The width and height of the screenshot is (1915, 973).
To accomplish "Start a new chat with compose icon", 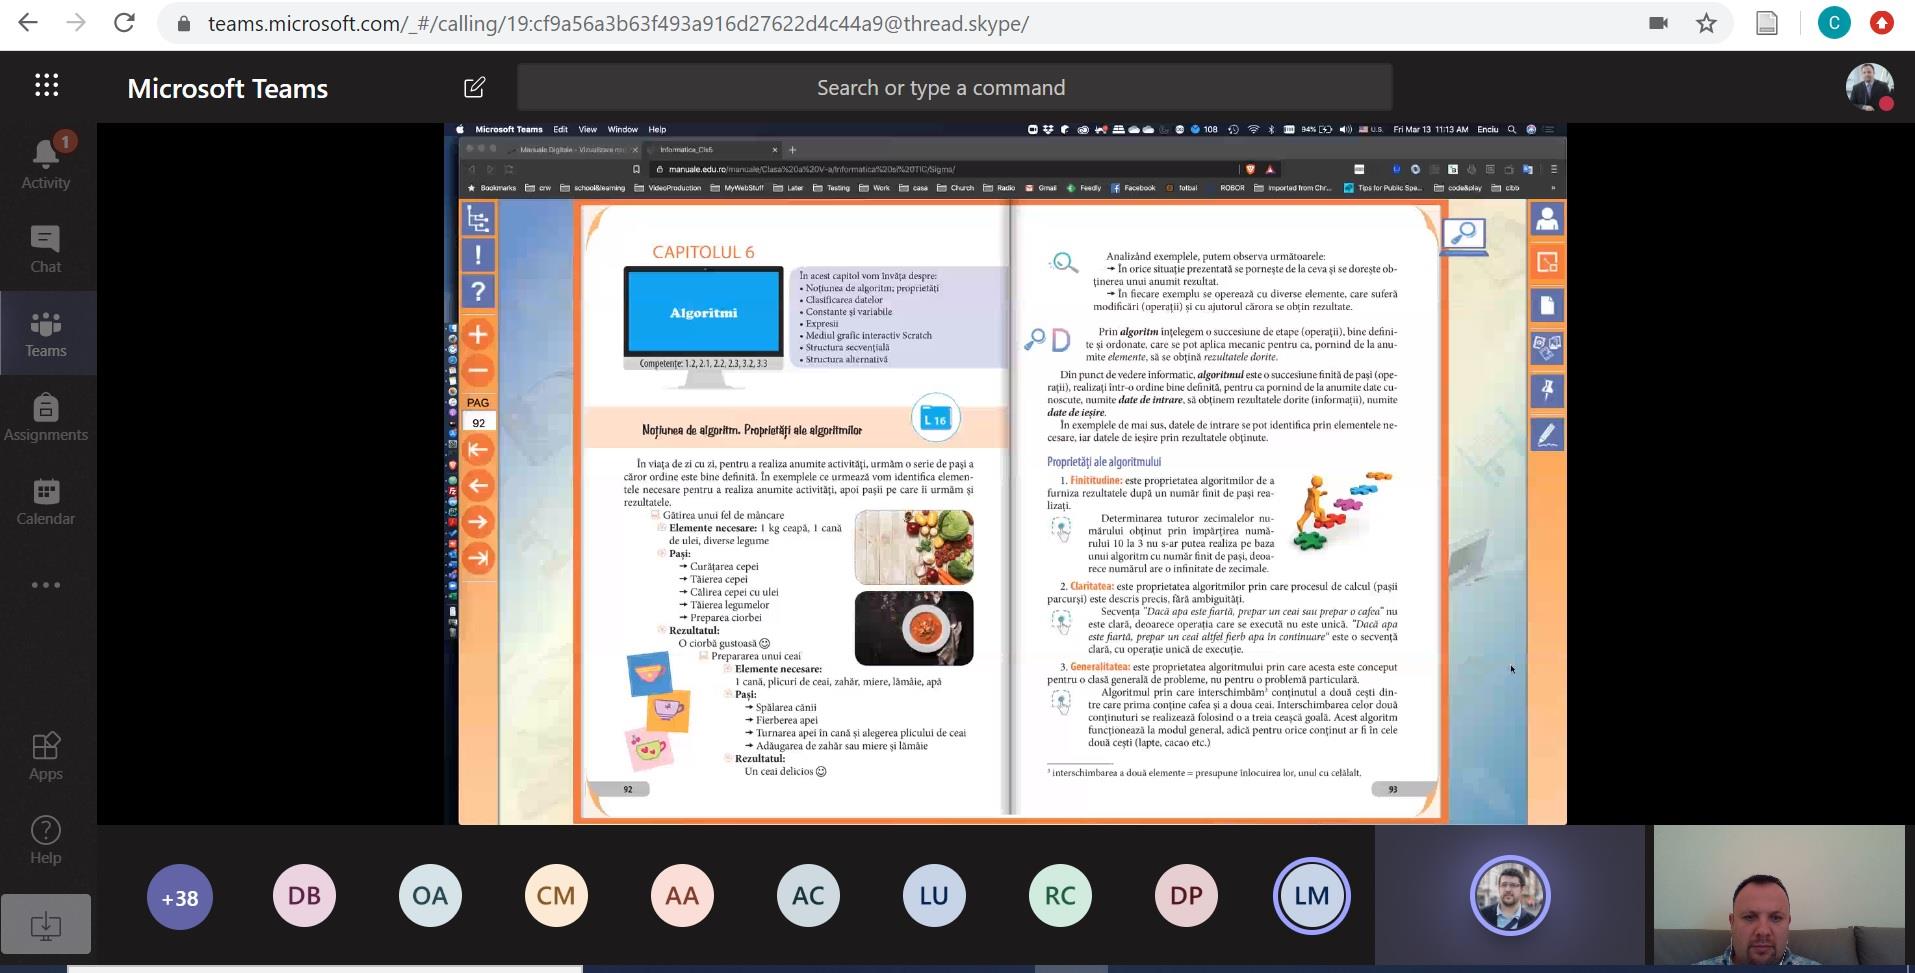I will [475, 87].
